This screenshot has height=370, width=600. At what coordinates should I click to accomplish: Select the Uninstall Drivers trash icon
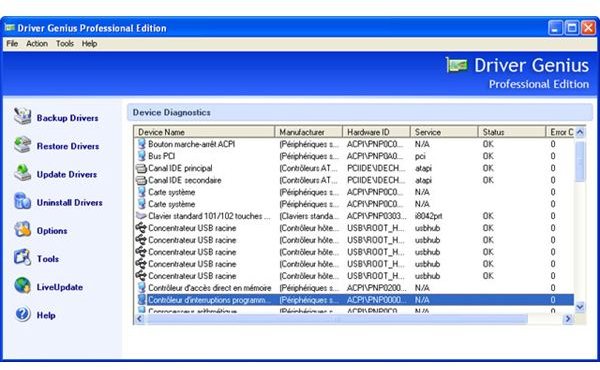[x=23, y=201]
